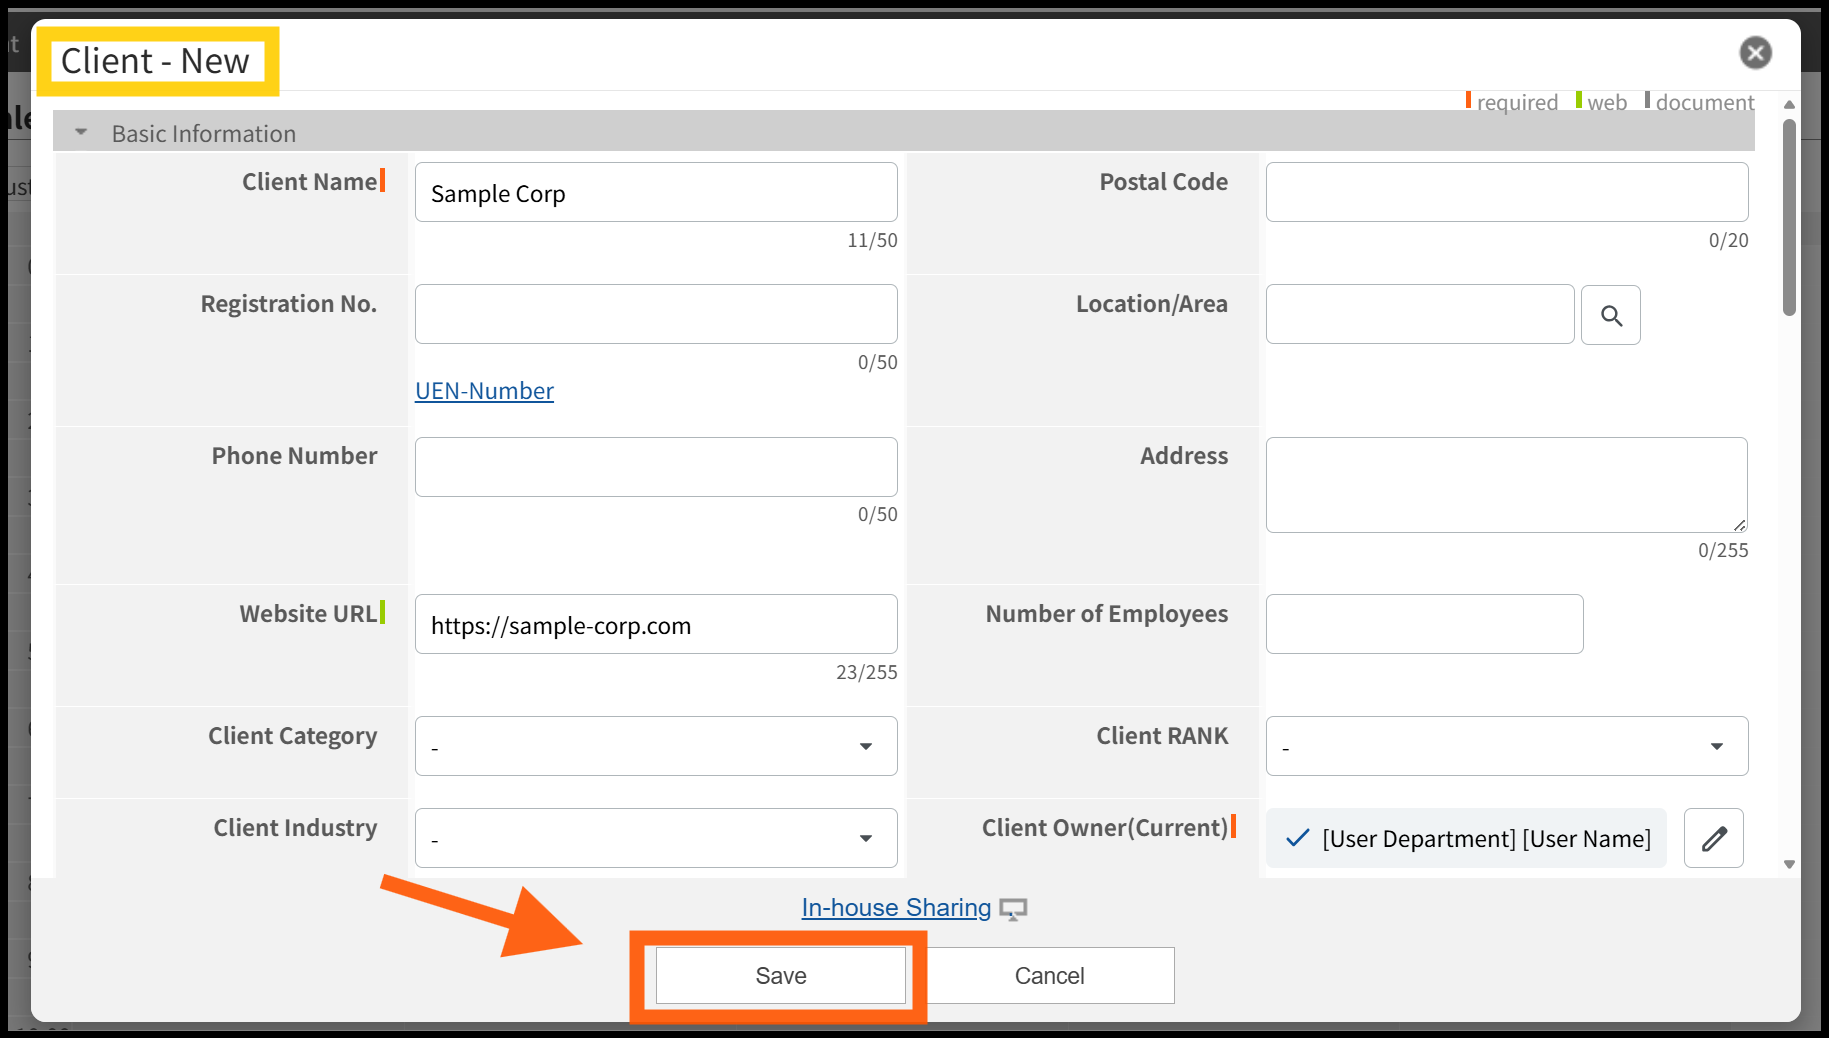The image size is (1829, 1038).
Task: Collapse the Basic Information section
Action: coord(82,133)
